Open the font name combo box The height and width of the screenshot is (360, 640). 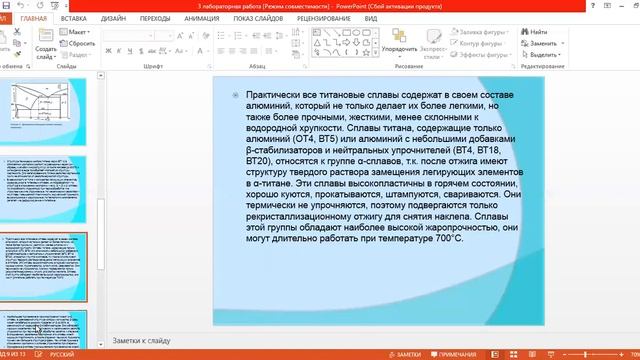tap(128, 36)
